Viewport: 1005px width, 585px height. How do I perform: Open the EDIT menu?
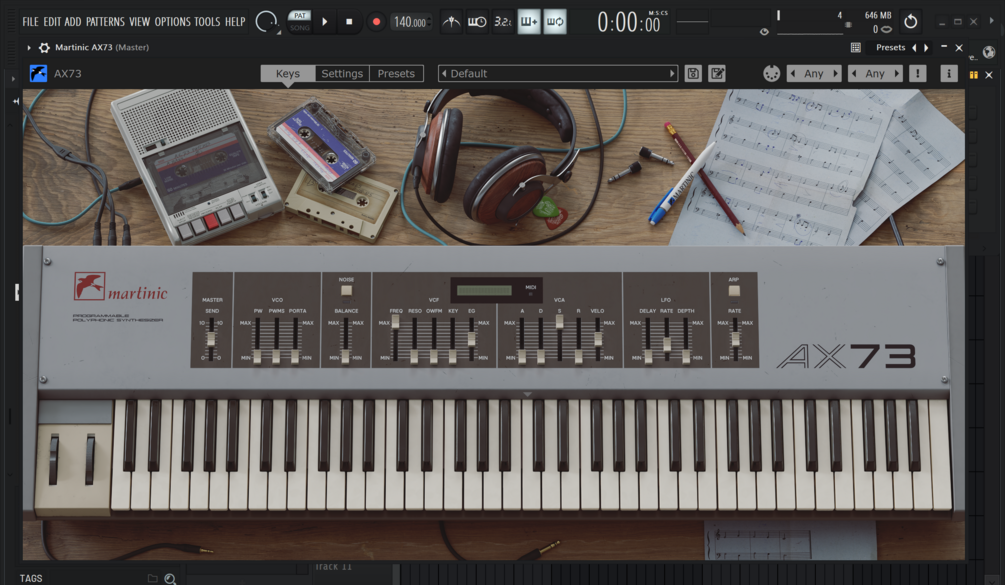click(x=52, y=22)
